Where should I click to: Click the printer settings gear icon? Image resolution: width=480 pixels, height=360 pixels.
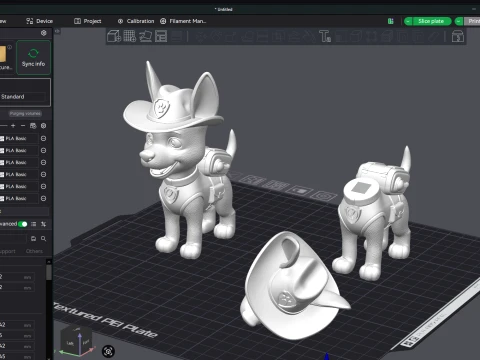pyautogui.click(x=44, y=33)
